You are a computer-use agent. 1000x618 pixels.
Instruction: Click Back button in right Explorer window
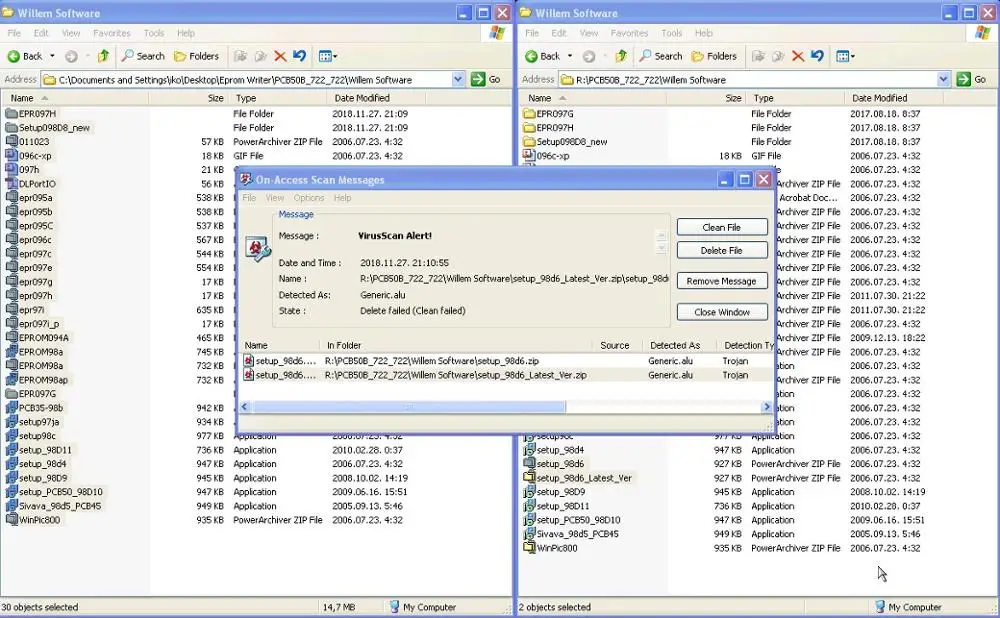pos(543,56)
